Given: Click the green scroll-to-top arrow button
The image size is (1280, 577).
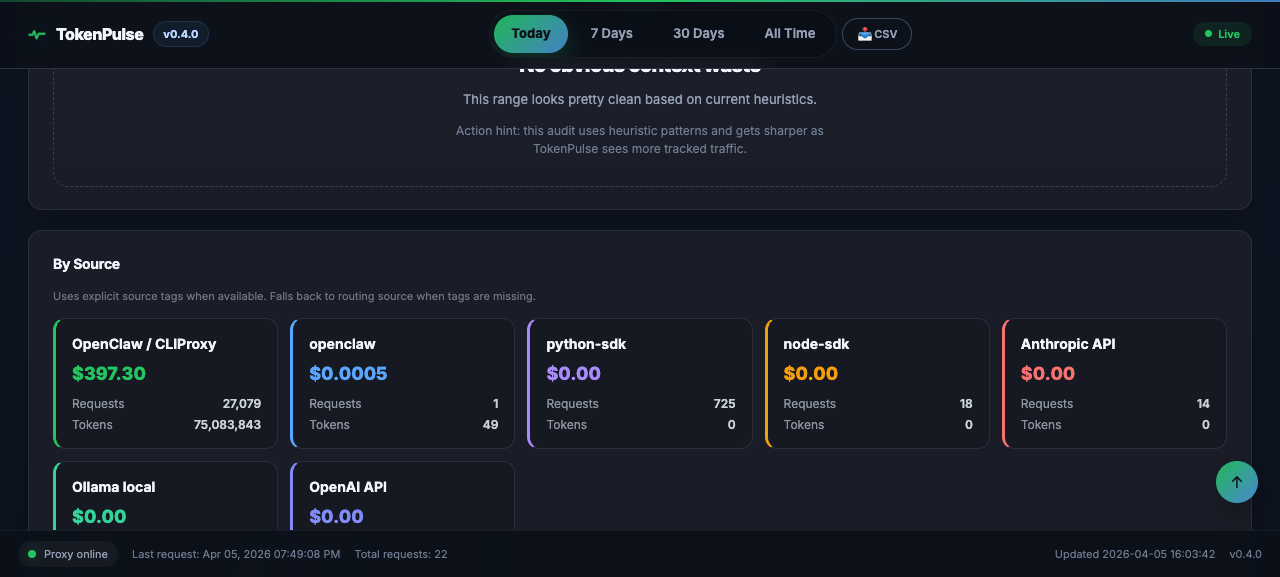Looking at the screenshot, I should click(1236, 481).
